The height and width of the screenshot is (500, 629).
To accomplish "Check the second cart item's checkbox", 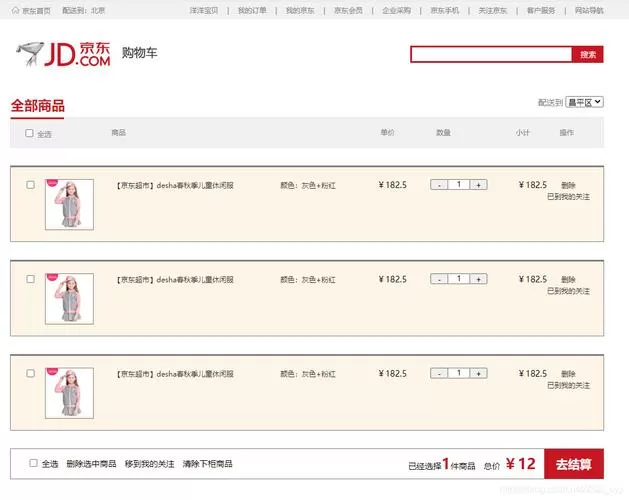I will [30, 279].
